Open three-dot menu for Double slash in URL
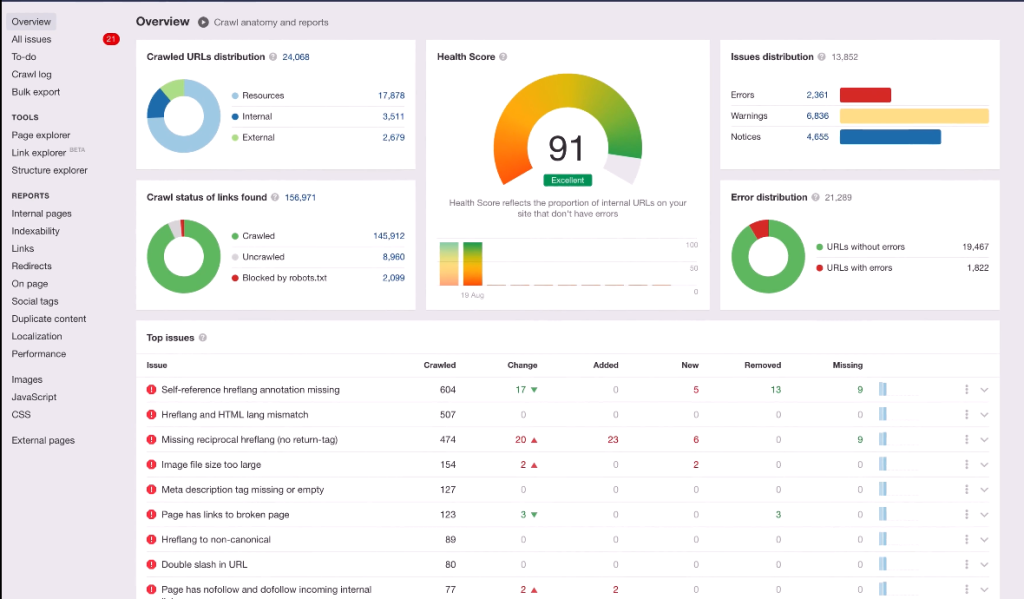1024x599 pixels. (x=967, y=564)
